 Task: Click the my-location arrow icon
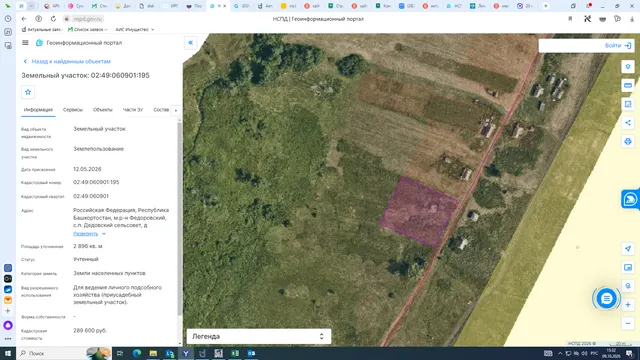[628, 249]
